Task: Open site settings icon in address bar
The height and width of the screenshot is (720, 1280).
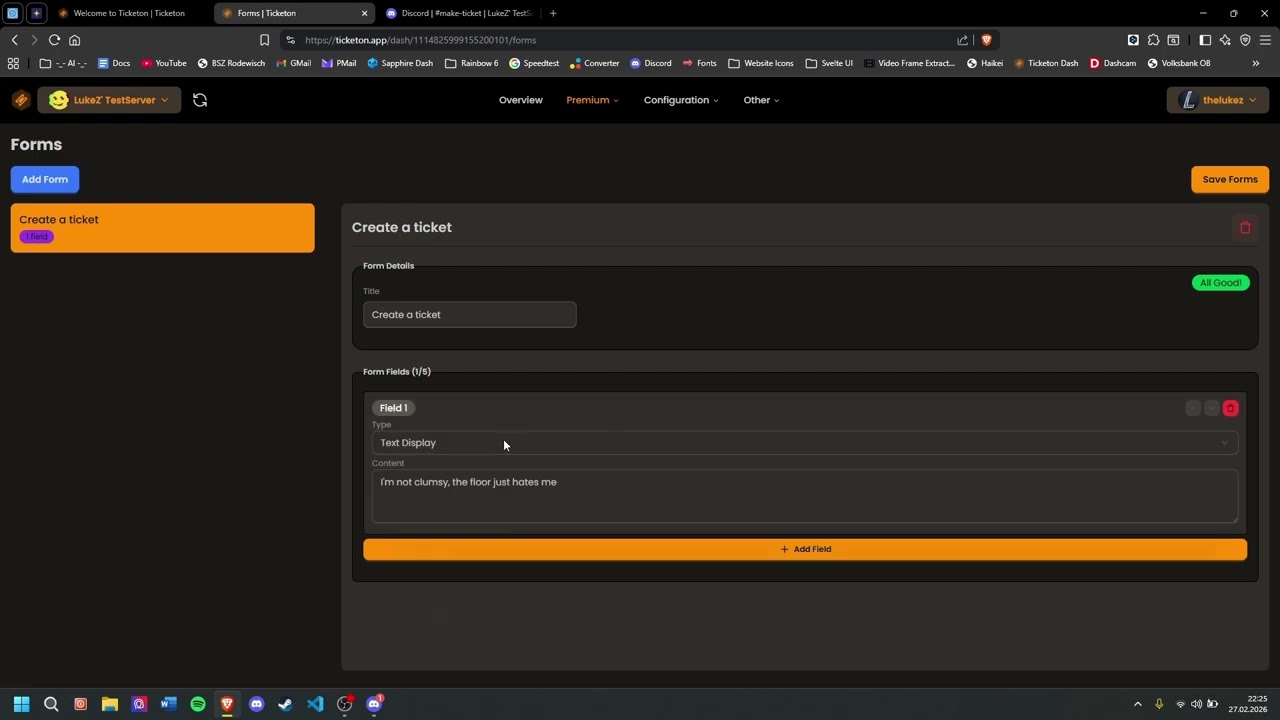Action: (290, 40)
